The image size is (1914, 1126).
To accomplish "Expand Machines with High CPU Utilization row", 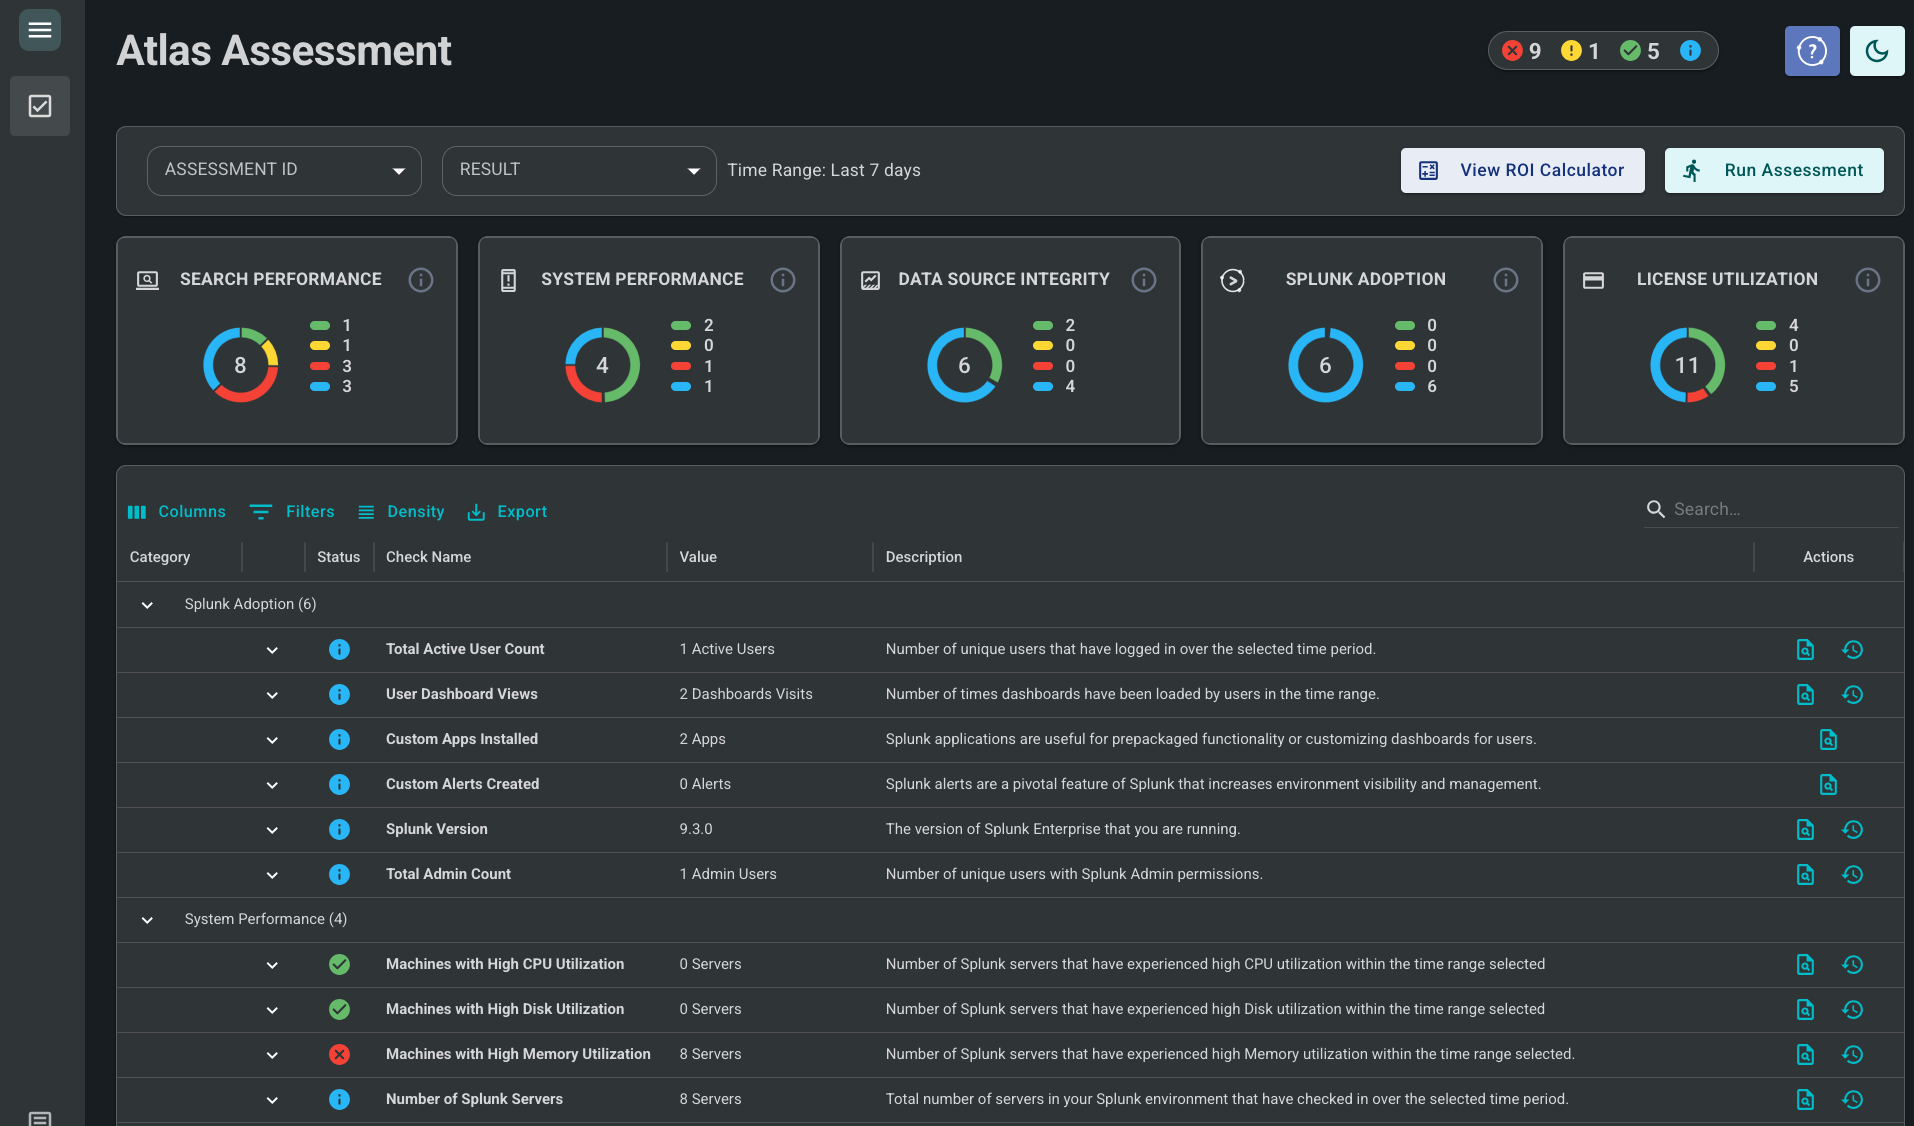I will pyautogui.click(x=272, y=965).
